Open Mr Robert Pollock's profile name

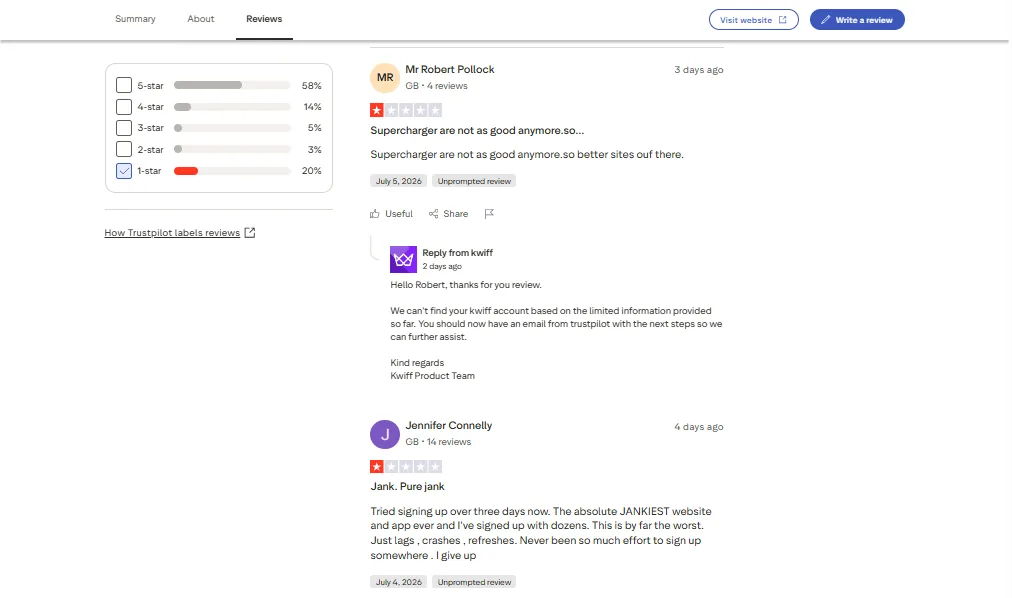pyautogui.click(x=449, y=69)
